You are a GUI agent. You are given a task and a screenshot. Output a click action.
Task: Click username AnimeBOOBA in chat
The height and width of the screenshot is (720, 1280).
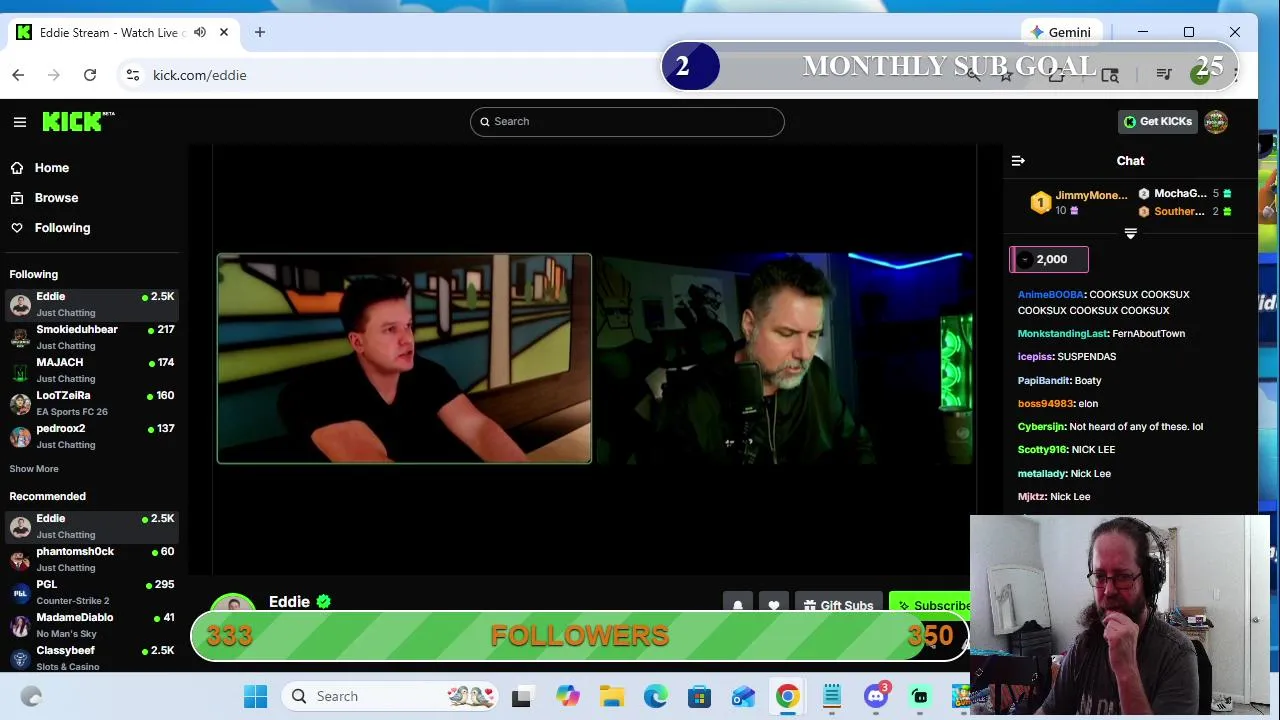tap(1050, 295)
